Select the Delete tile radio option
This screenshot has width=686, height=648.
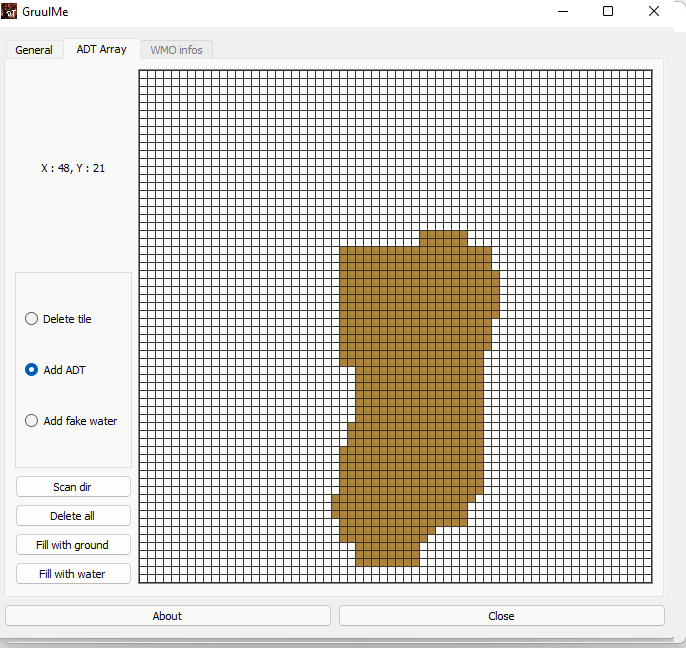pyautogui.click(x=32, y=319)
